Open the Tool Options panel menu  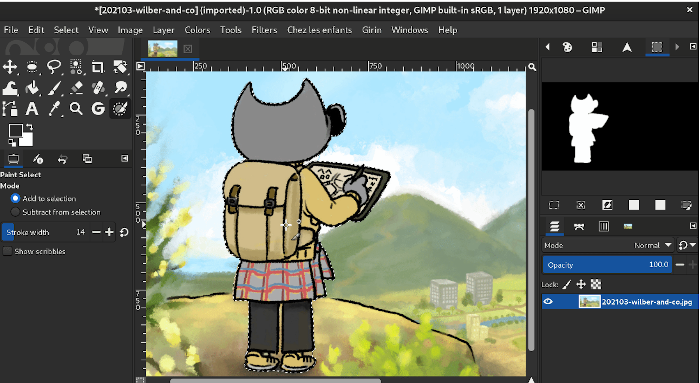125,158
